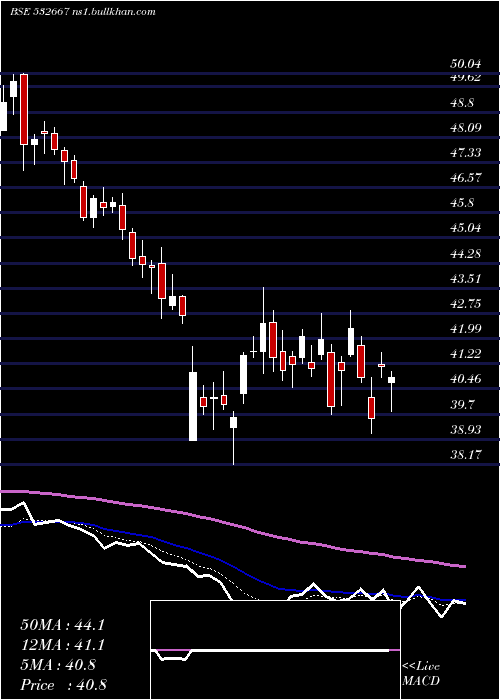Click the 38.17 price axis label
Image resolution: width=500 pixels, height=700 pixels.
click(466, 454)
